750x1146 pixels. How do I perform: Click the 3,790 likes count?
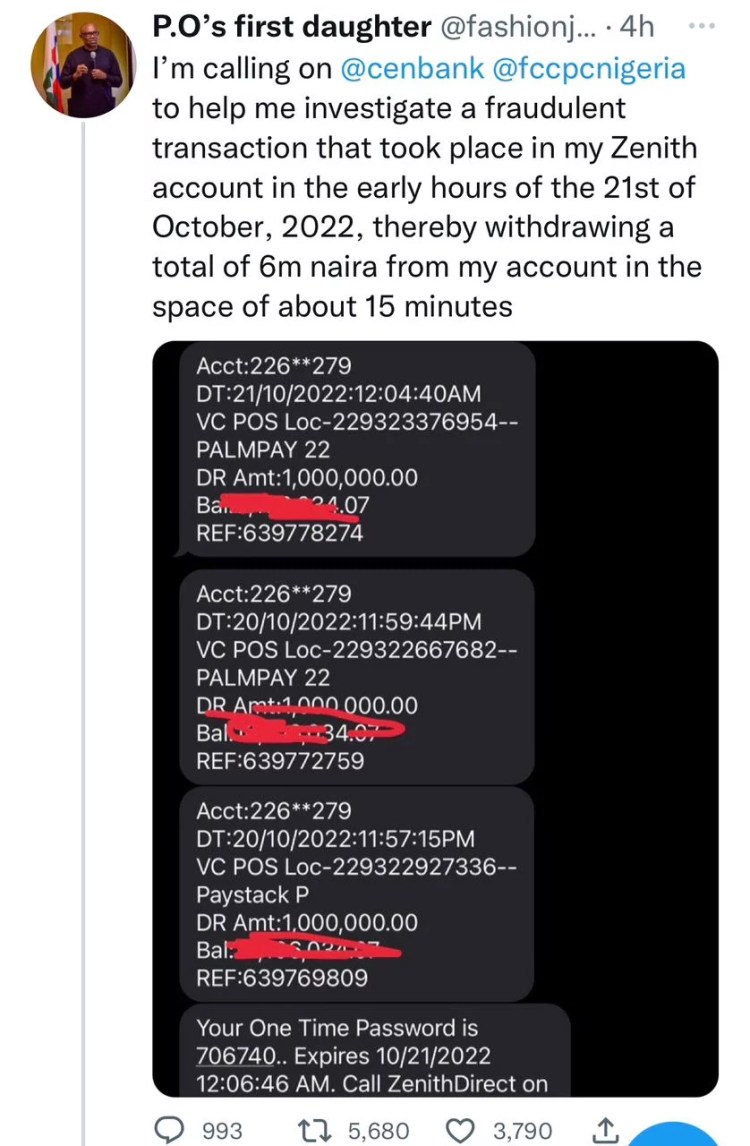pyautogui.click(x=524, y=1131)
